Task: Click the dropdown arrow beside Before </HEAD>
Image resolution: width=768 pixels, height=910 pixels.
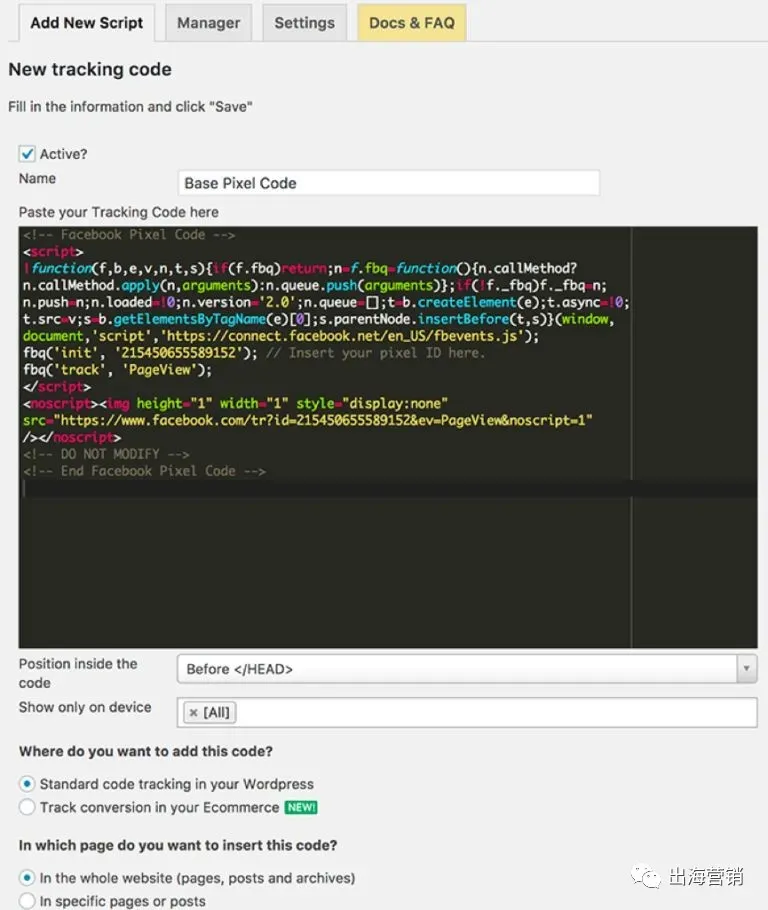Action: (746, 669)
